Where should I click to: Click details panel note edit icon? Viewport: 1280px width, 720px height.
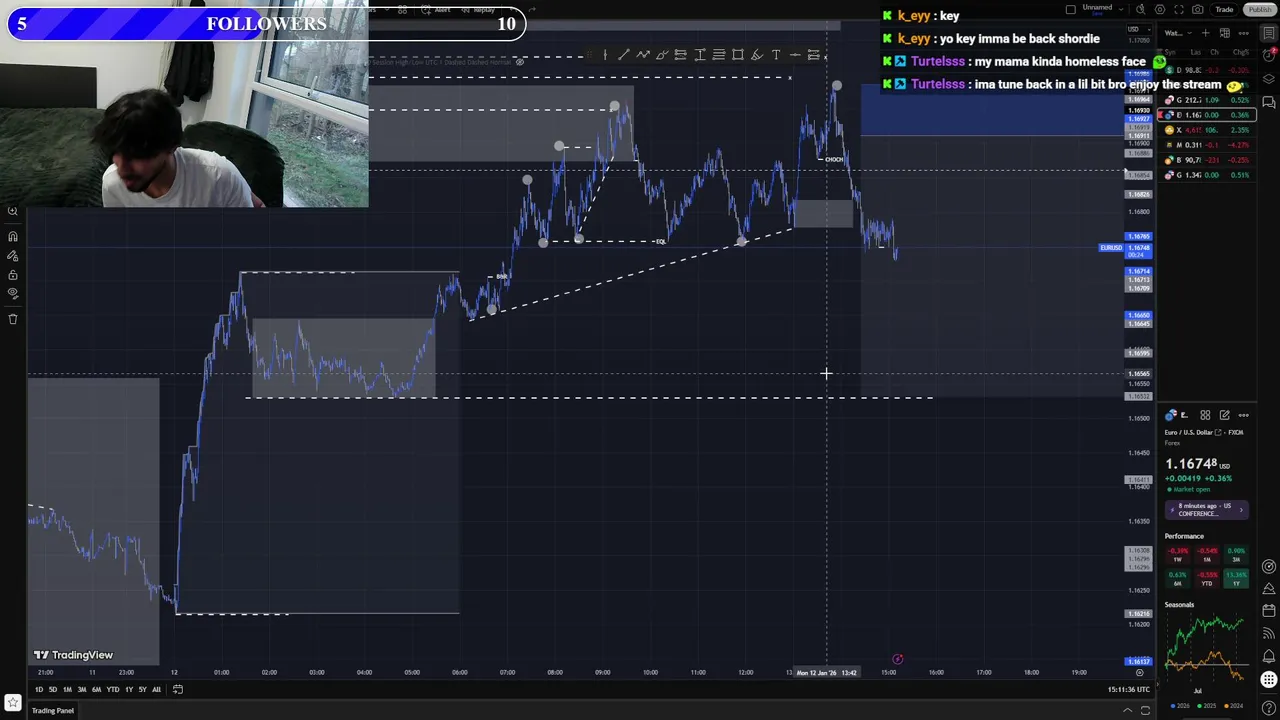click(1224, 415)
